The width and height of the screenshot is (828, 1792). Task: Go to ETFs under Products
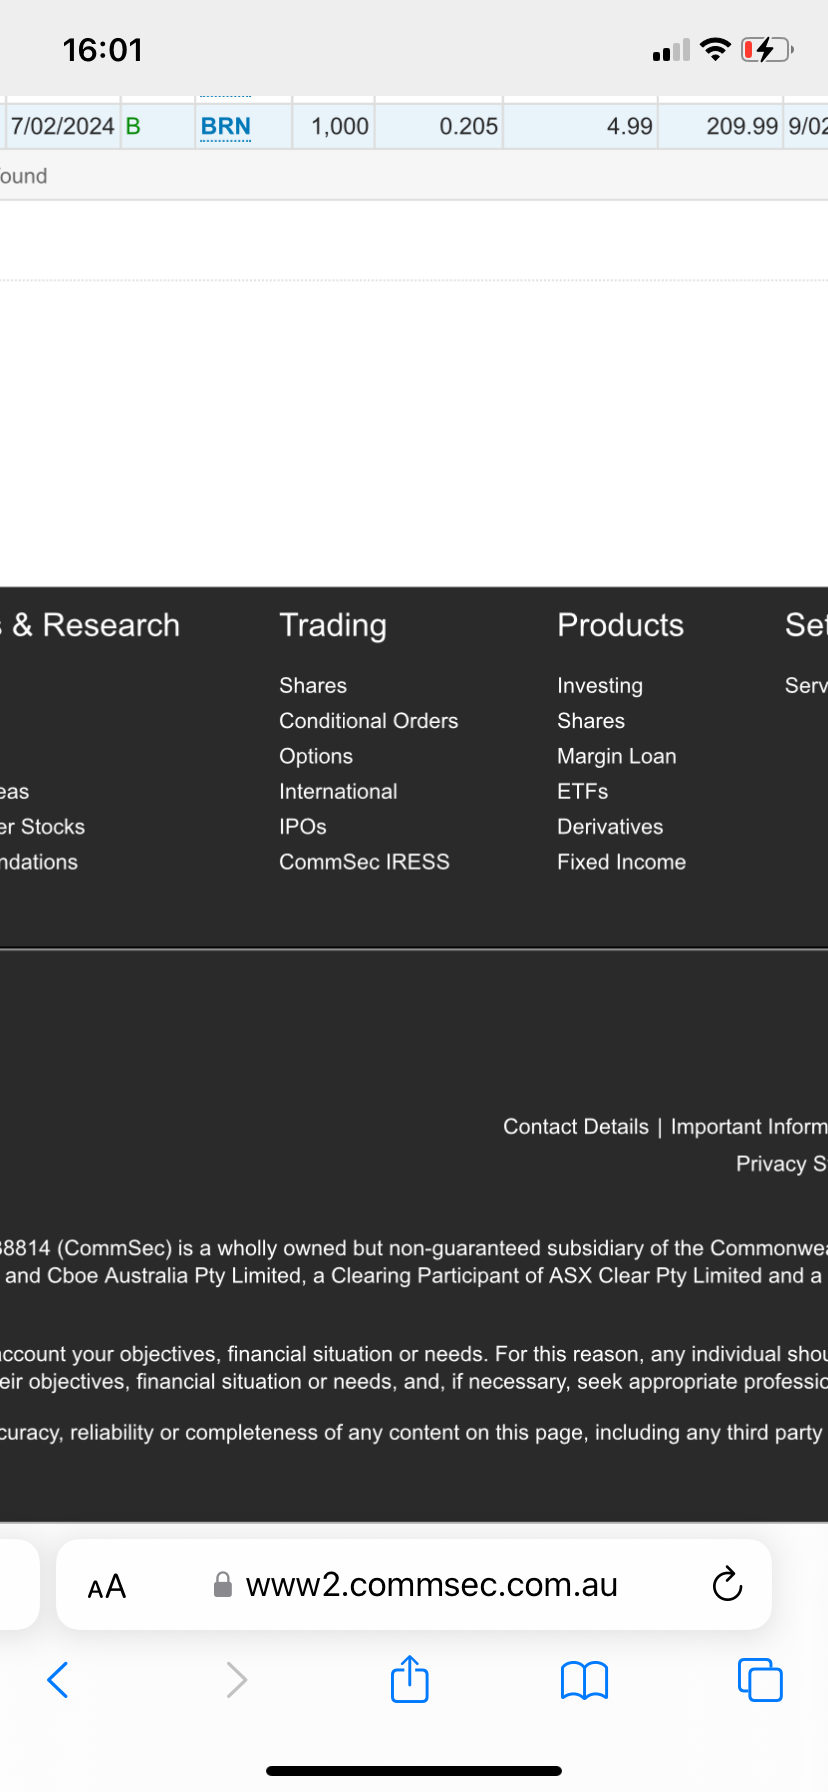point(583,791)
